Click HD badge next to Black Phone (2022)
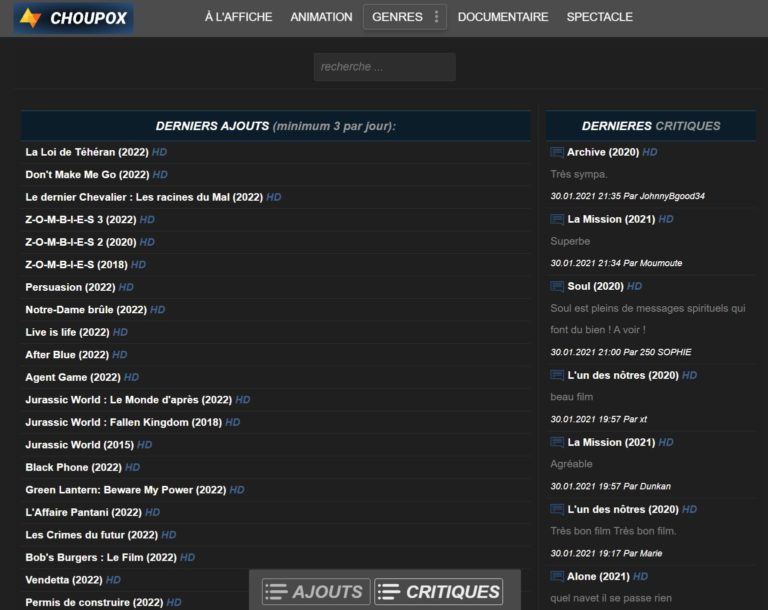This screenshot has height=610, width=768. [x=133, y=467]
